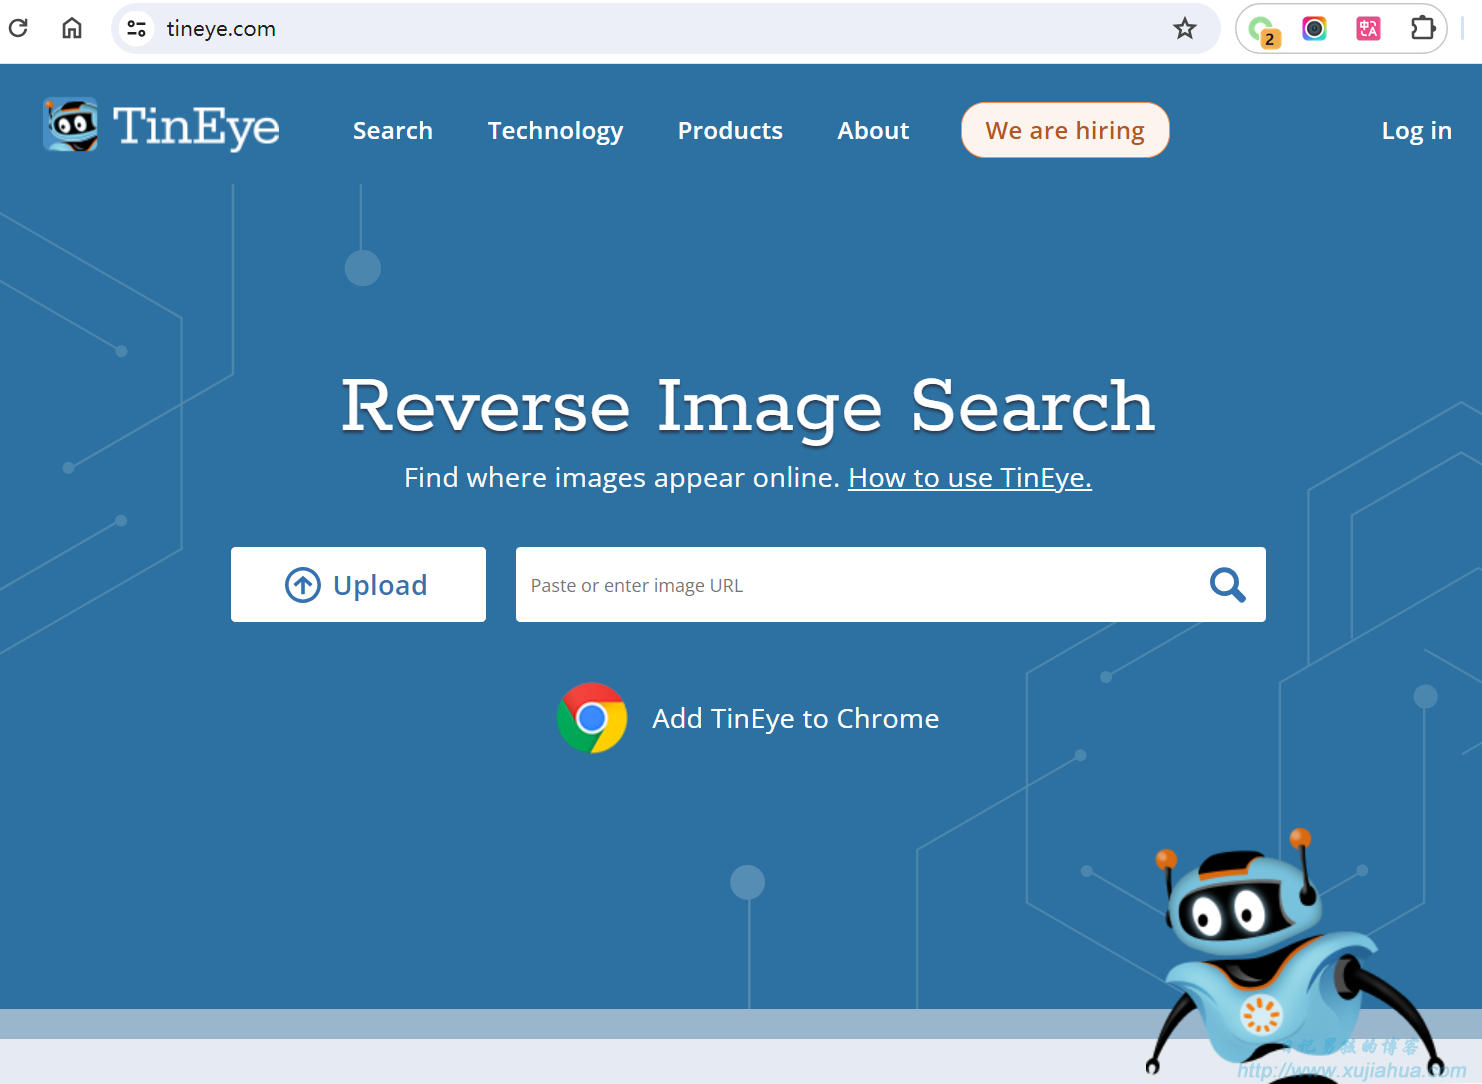Viewport: 1482px width, 1084px height.
Task: Open the Search menu item
Action: click(393, 131)
